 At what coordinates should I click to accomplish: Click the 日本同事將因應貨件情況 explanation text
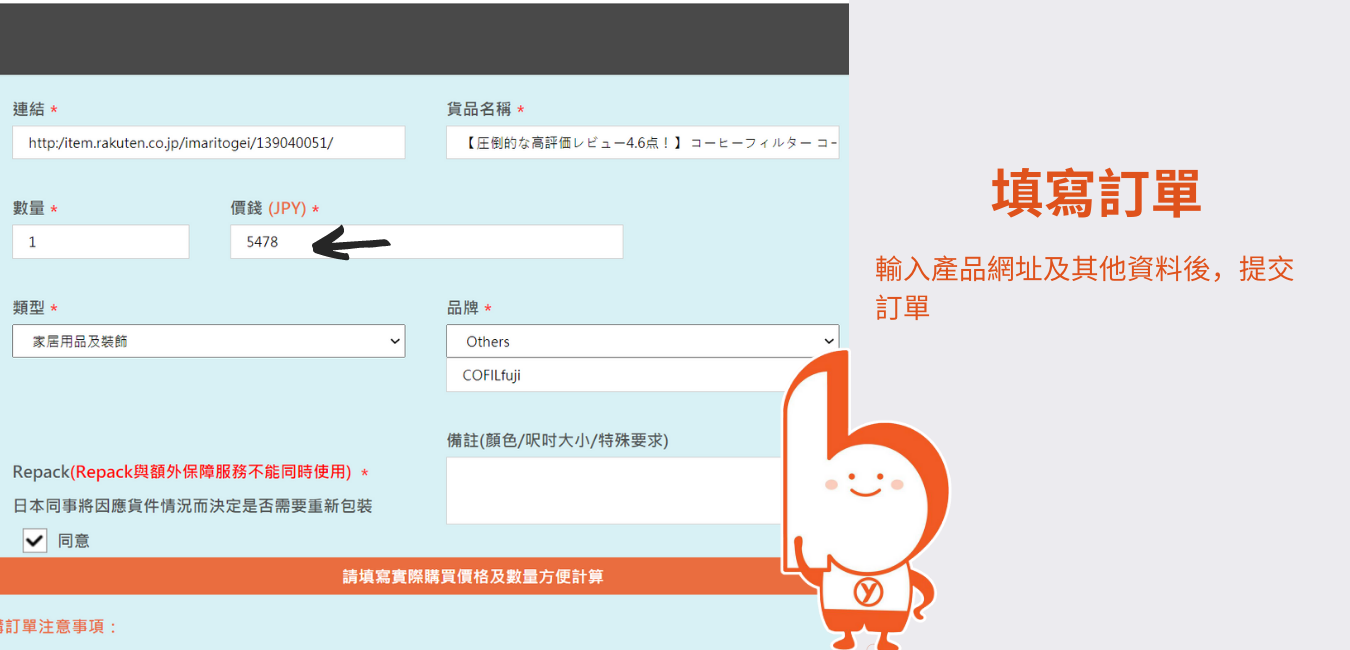click(193, 506)
